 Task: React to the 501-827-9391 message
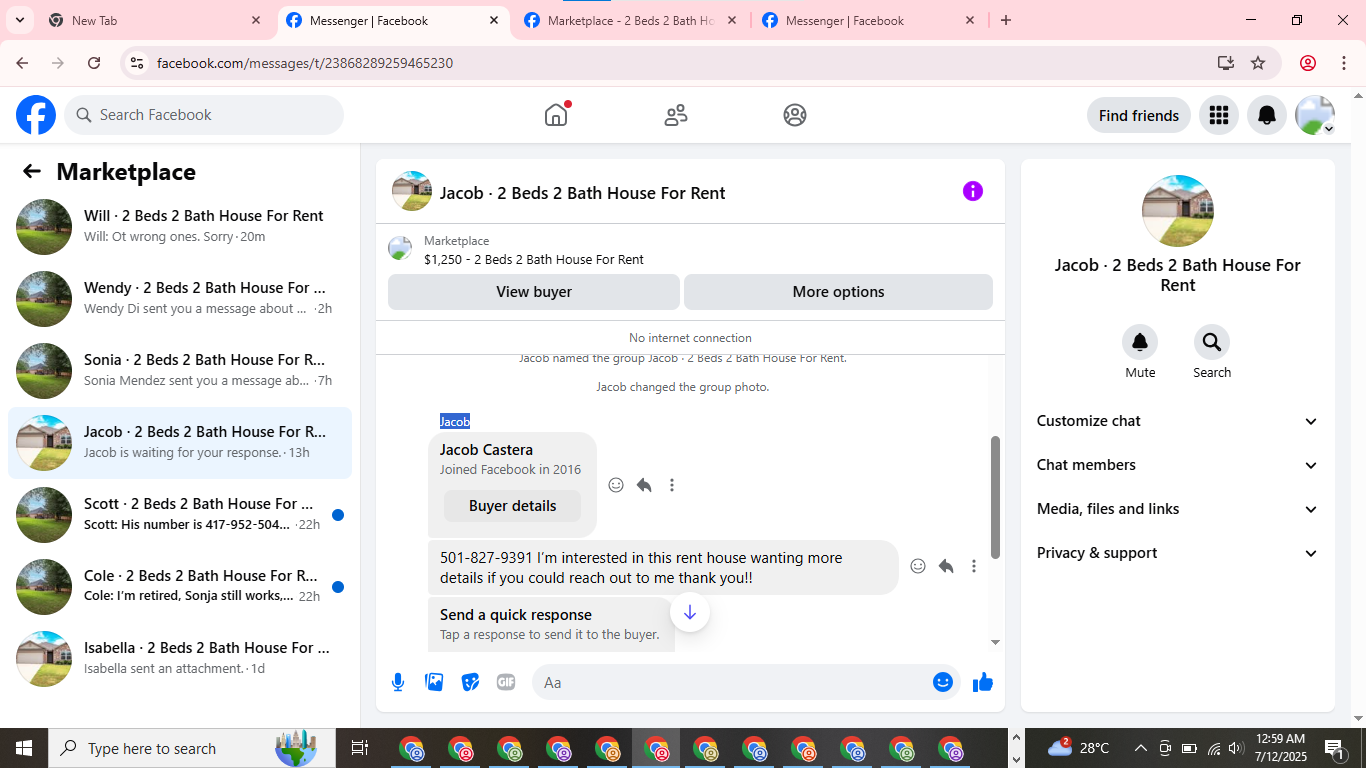pos(918,566)
